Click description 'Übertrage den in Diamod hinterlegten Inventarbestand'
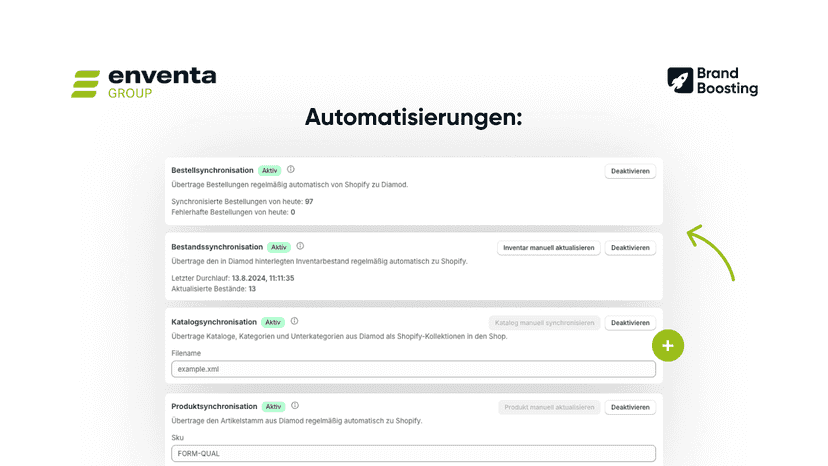This screenshot has width=828, height=466. click(x=319, y=261)
